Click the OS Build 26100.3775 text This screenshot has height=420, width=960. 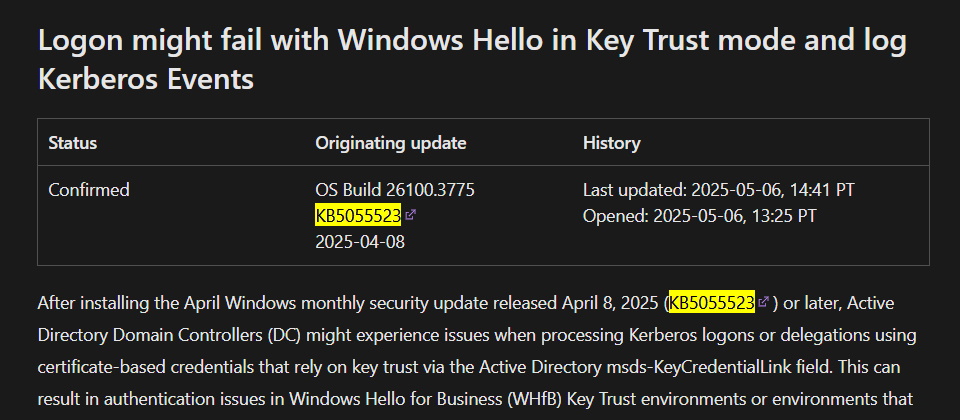pyautogui.click(x=395, y=190)
